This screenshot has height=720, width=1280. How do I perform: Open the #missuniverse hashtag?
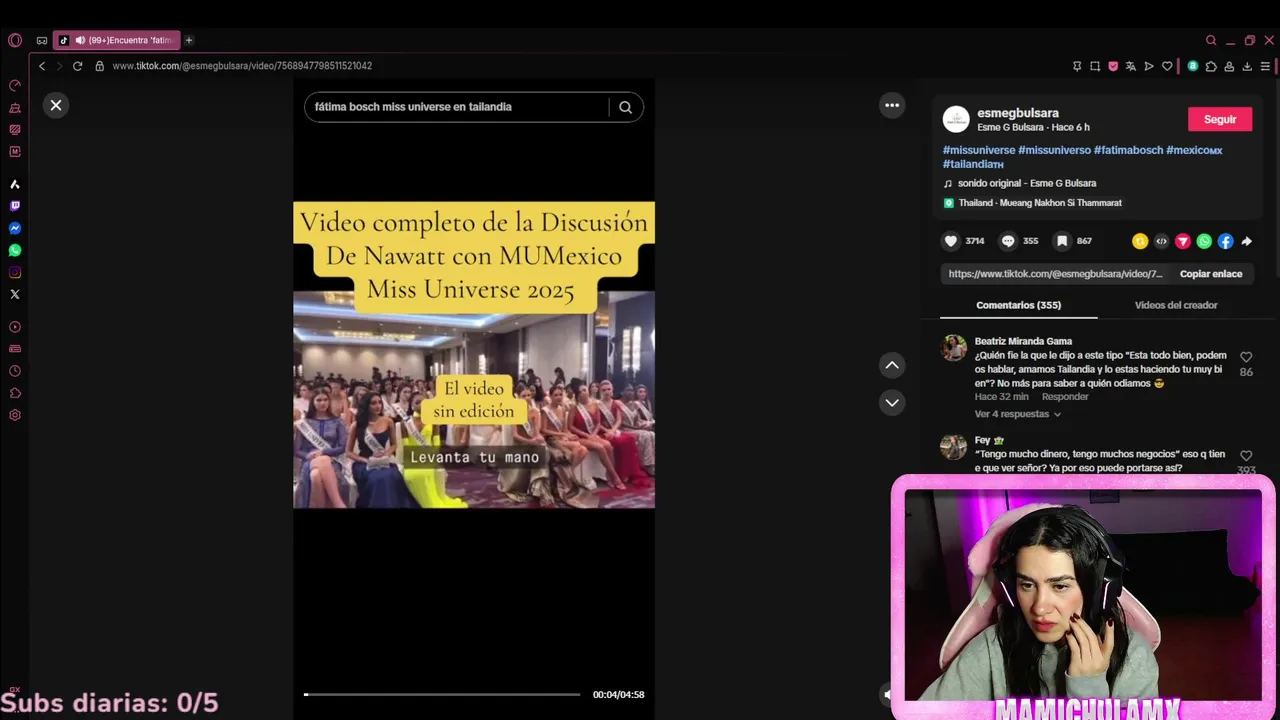tap(979, 150)
